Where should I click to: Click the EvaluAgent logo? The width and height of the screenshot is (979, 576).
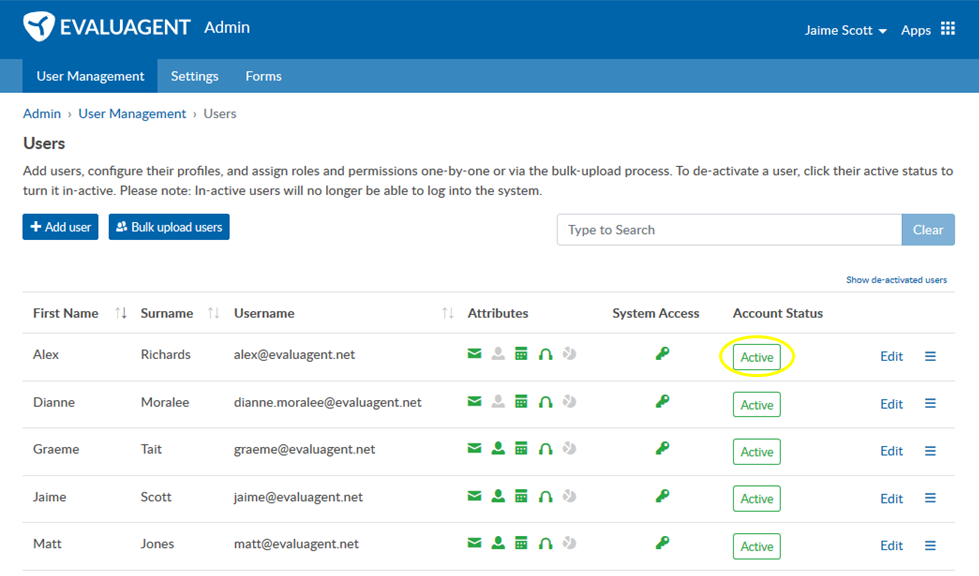coord(106,27)
